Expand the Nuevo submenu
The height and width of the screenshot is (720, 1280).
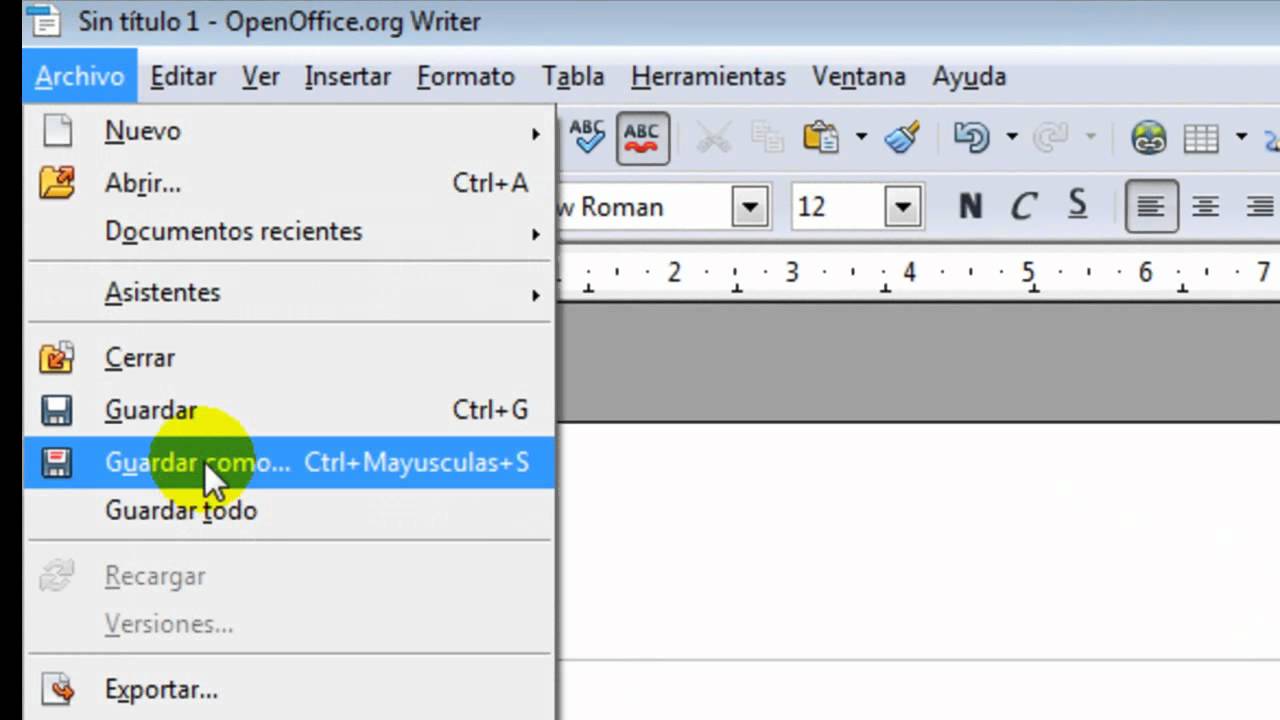289,132
